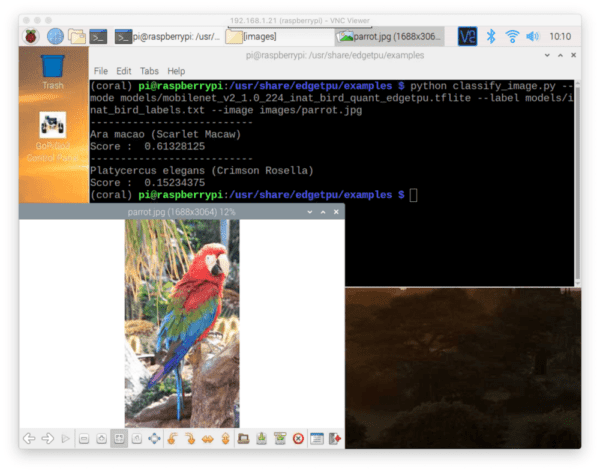Image resolution: width=600 pixels, height=472 pixels.
Task: Rotate the parrot image counterclockwise
Action: (173, 438)
